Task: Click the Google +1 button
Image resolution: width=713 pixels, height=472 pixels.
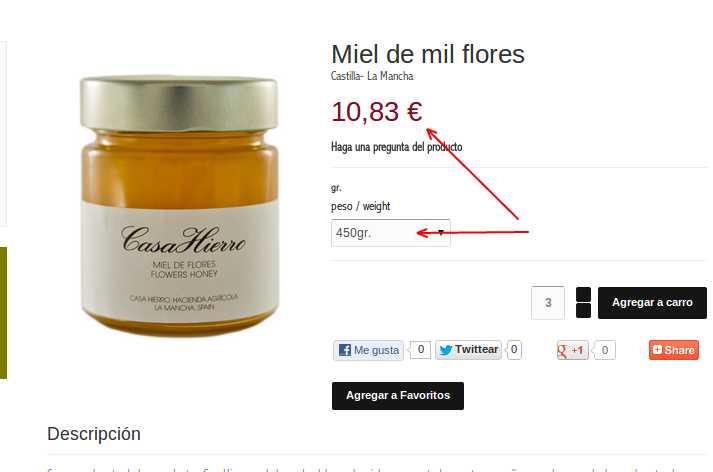Action: pos(572,350)
